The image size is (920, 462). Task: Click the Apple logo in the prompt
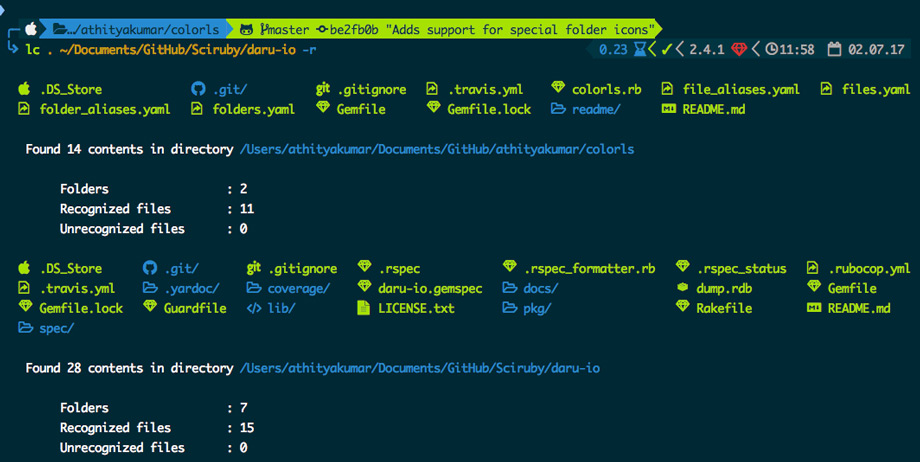point(31,29)
